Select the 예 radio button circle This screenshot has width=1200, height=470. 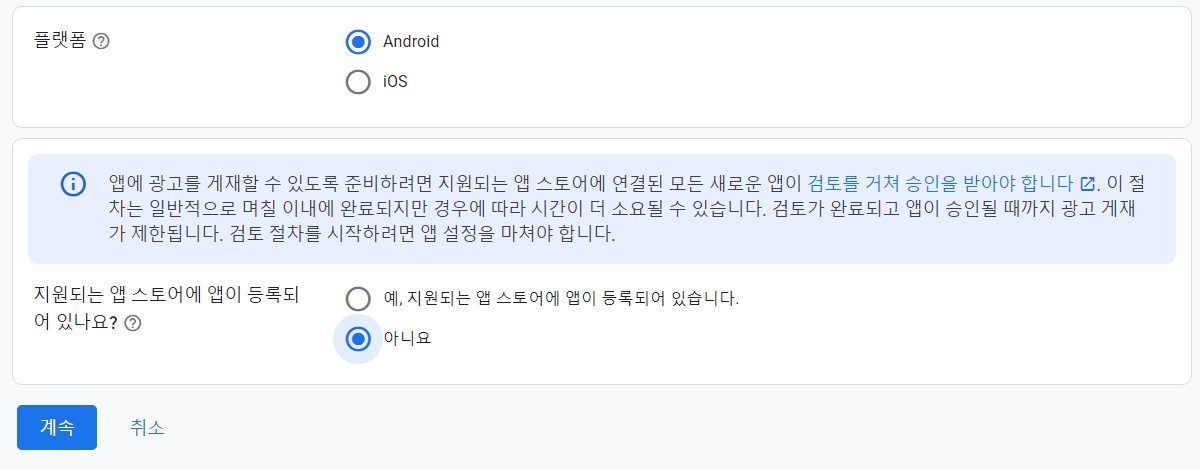[x=358, y=298]
